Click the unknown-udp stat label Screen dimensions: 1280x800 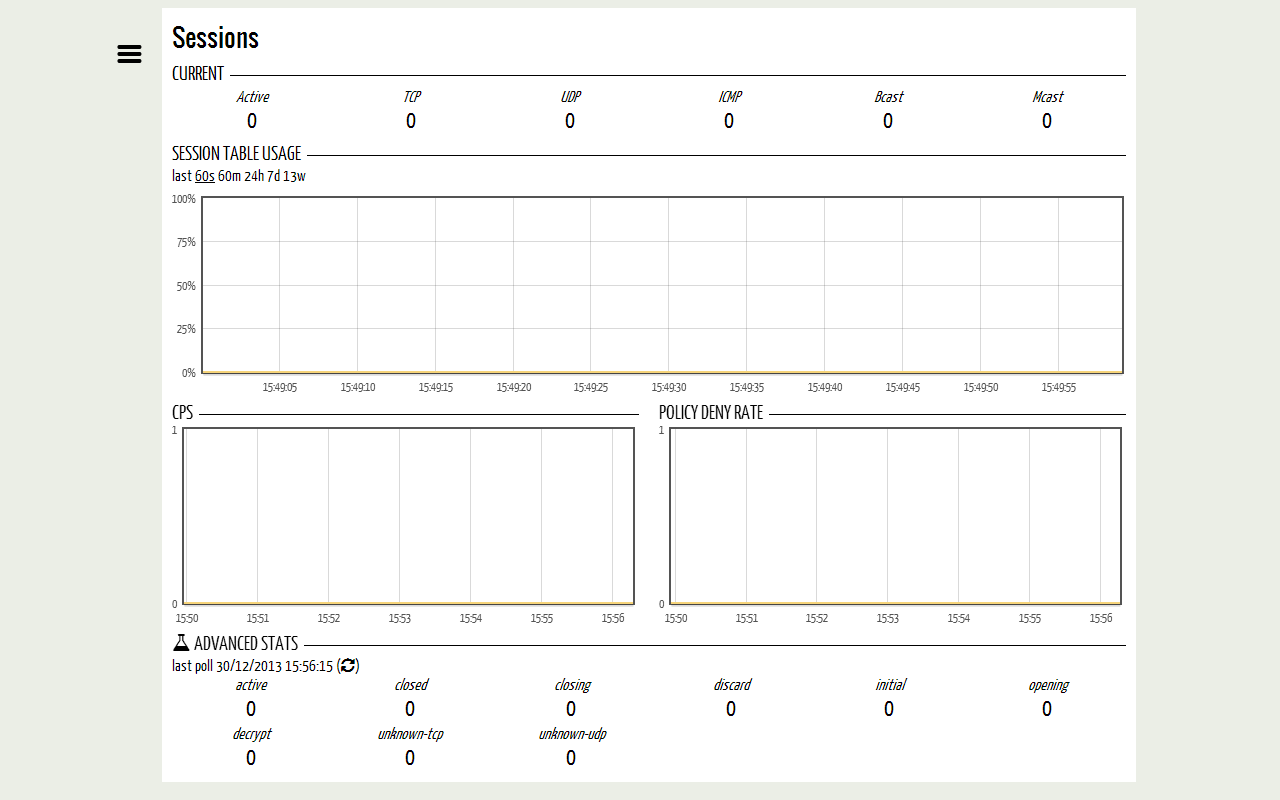coord(572,734)
